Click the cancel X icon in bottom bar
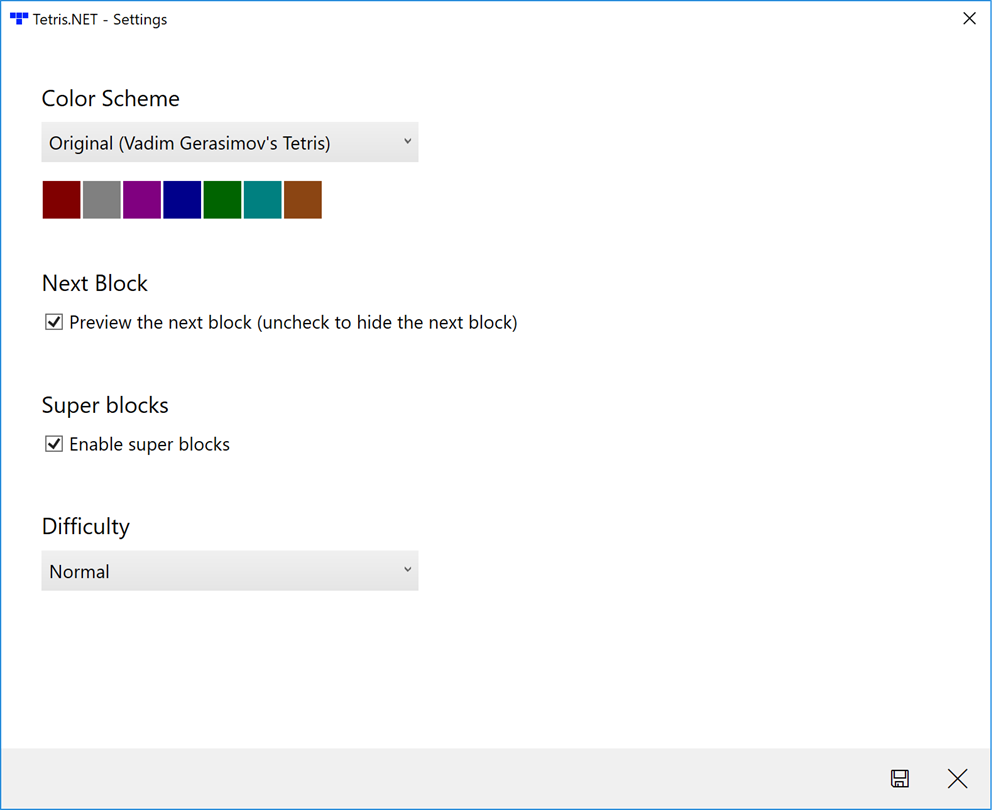Image resolution: width=992 pixels, height=810 pixels. pyautogui.click(x=957, y=779)
